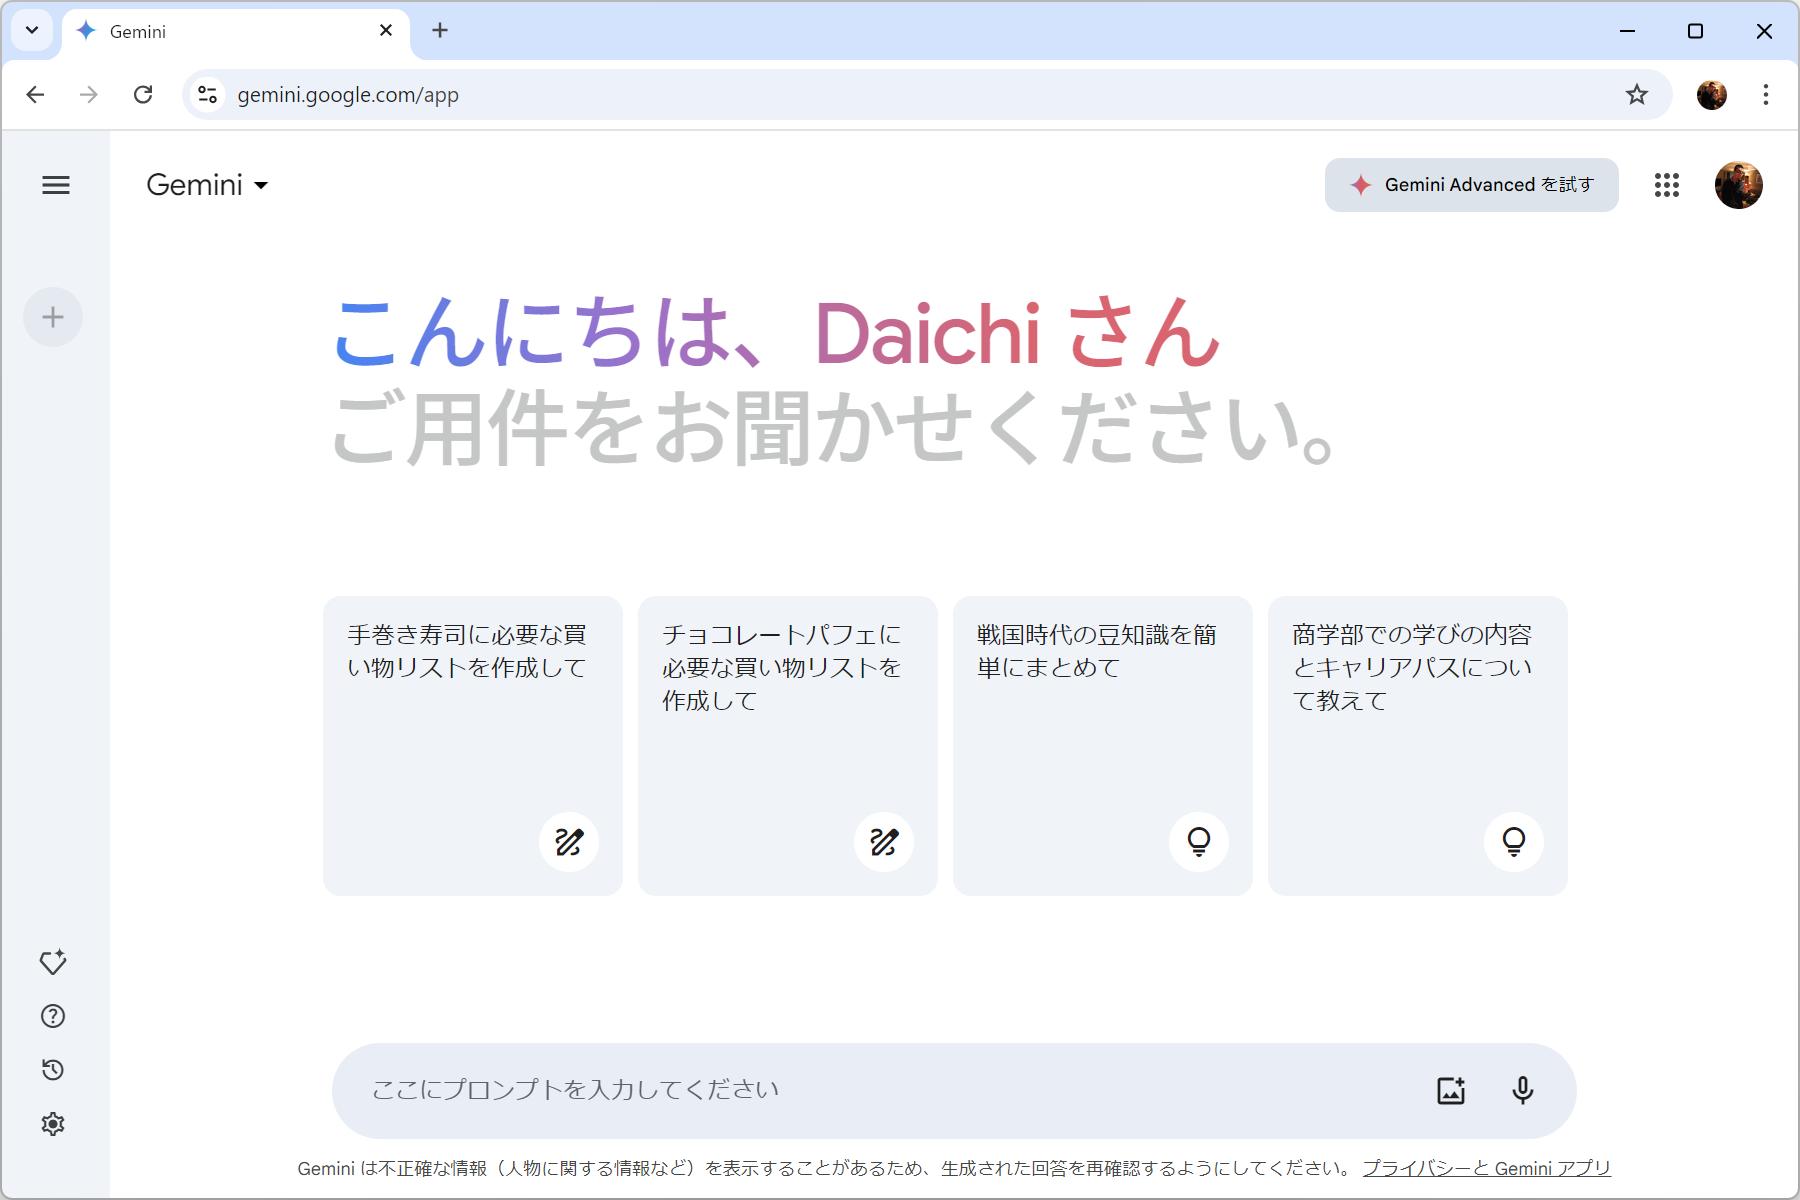Go back to the previous page
Viewport: 1800px width, 1200px height.
[x=36, y=95]
